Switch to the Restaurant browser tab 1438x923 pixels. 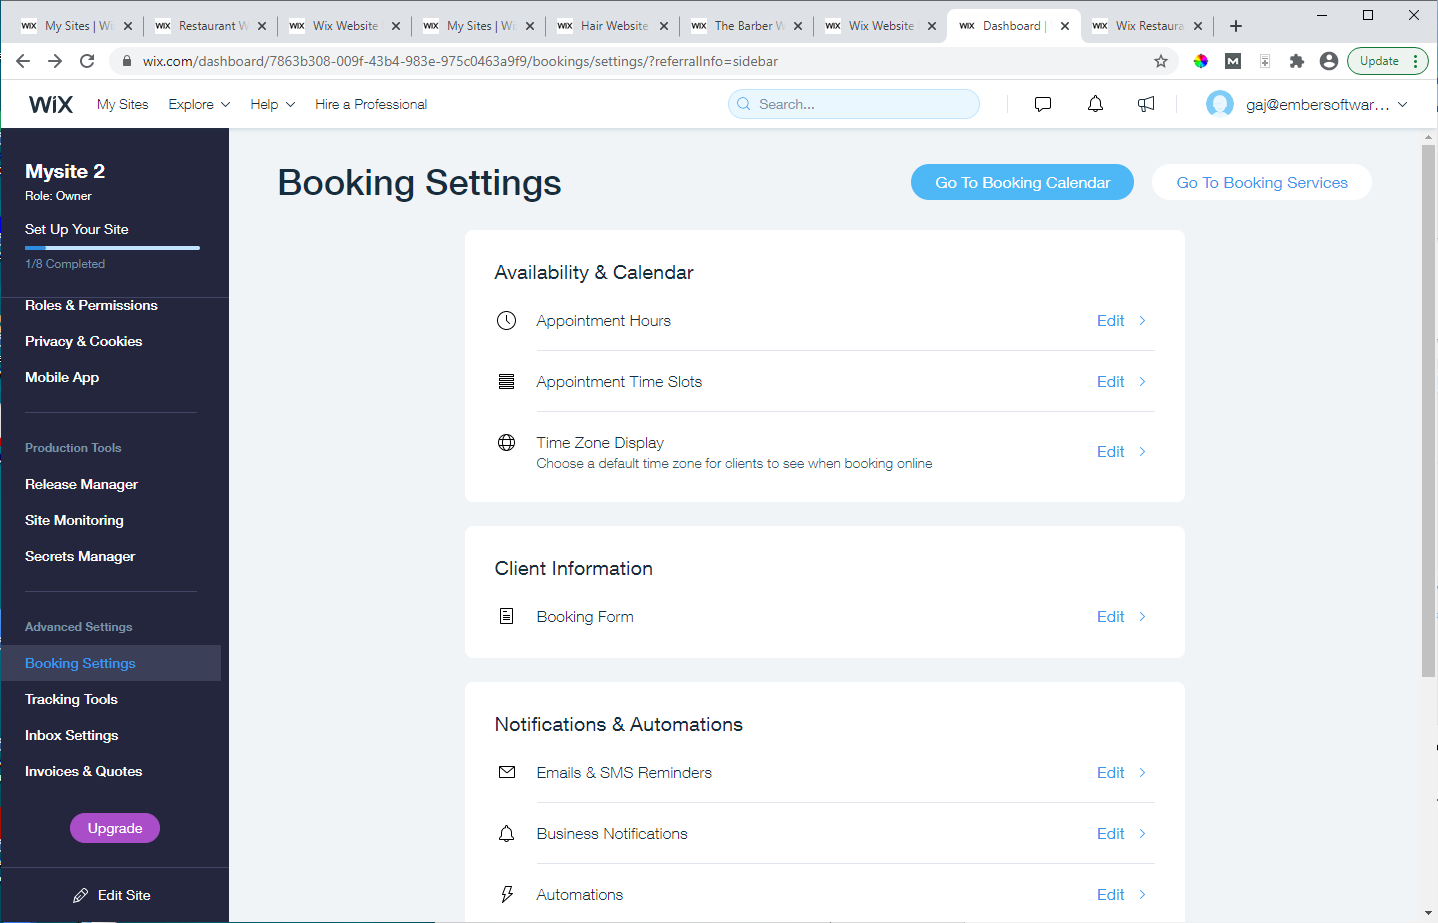(x=210, y=26)
